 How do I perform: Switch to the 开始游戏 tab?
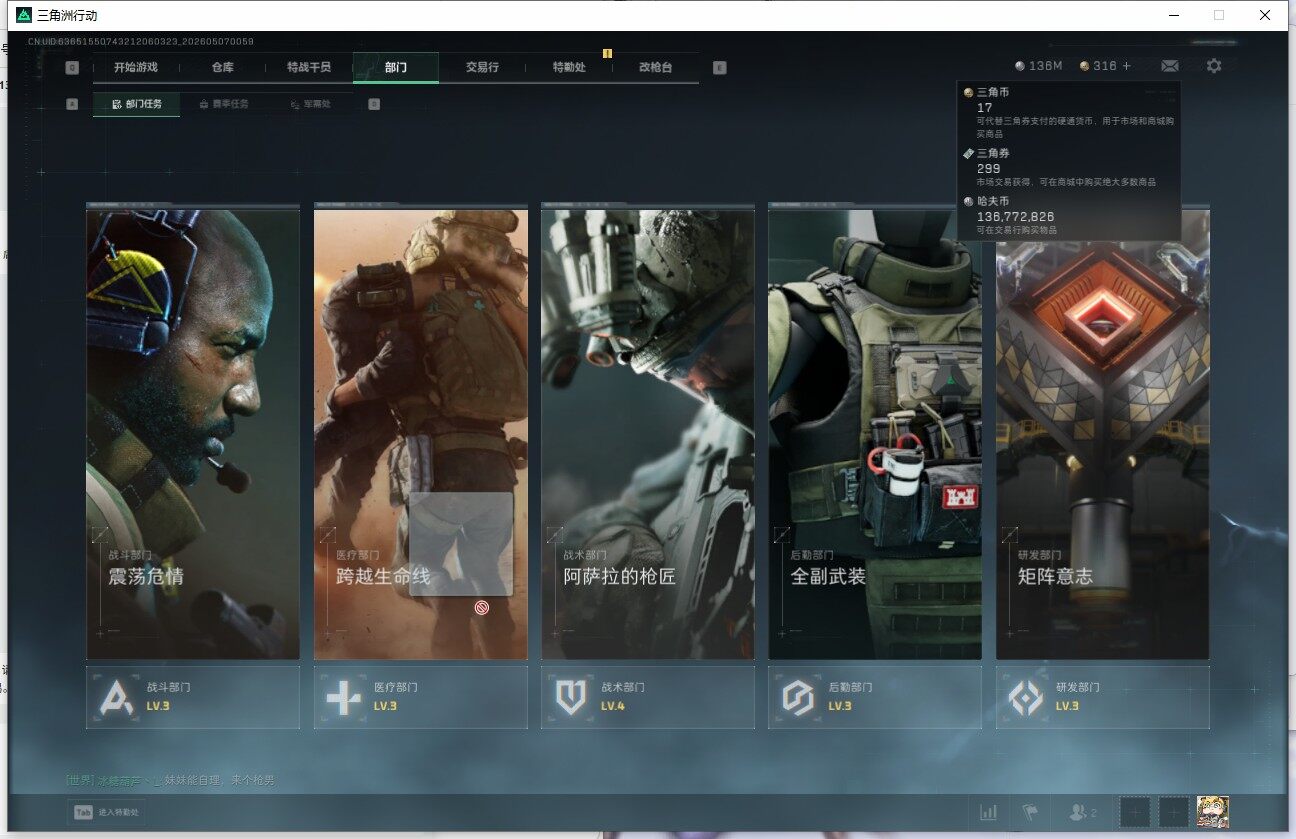click(x=136, y=67)
